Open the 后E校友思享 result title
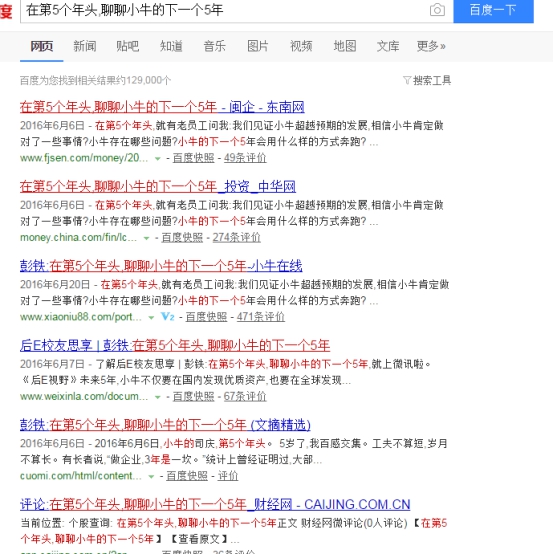The height and width of the screenshot is (554, 554). coord(175,345)
